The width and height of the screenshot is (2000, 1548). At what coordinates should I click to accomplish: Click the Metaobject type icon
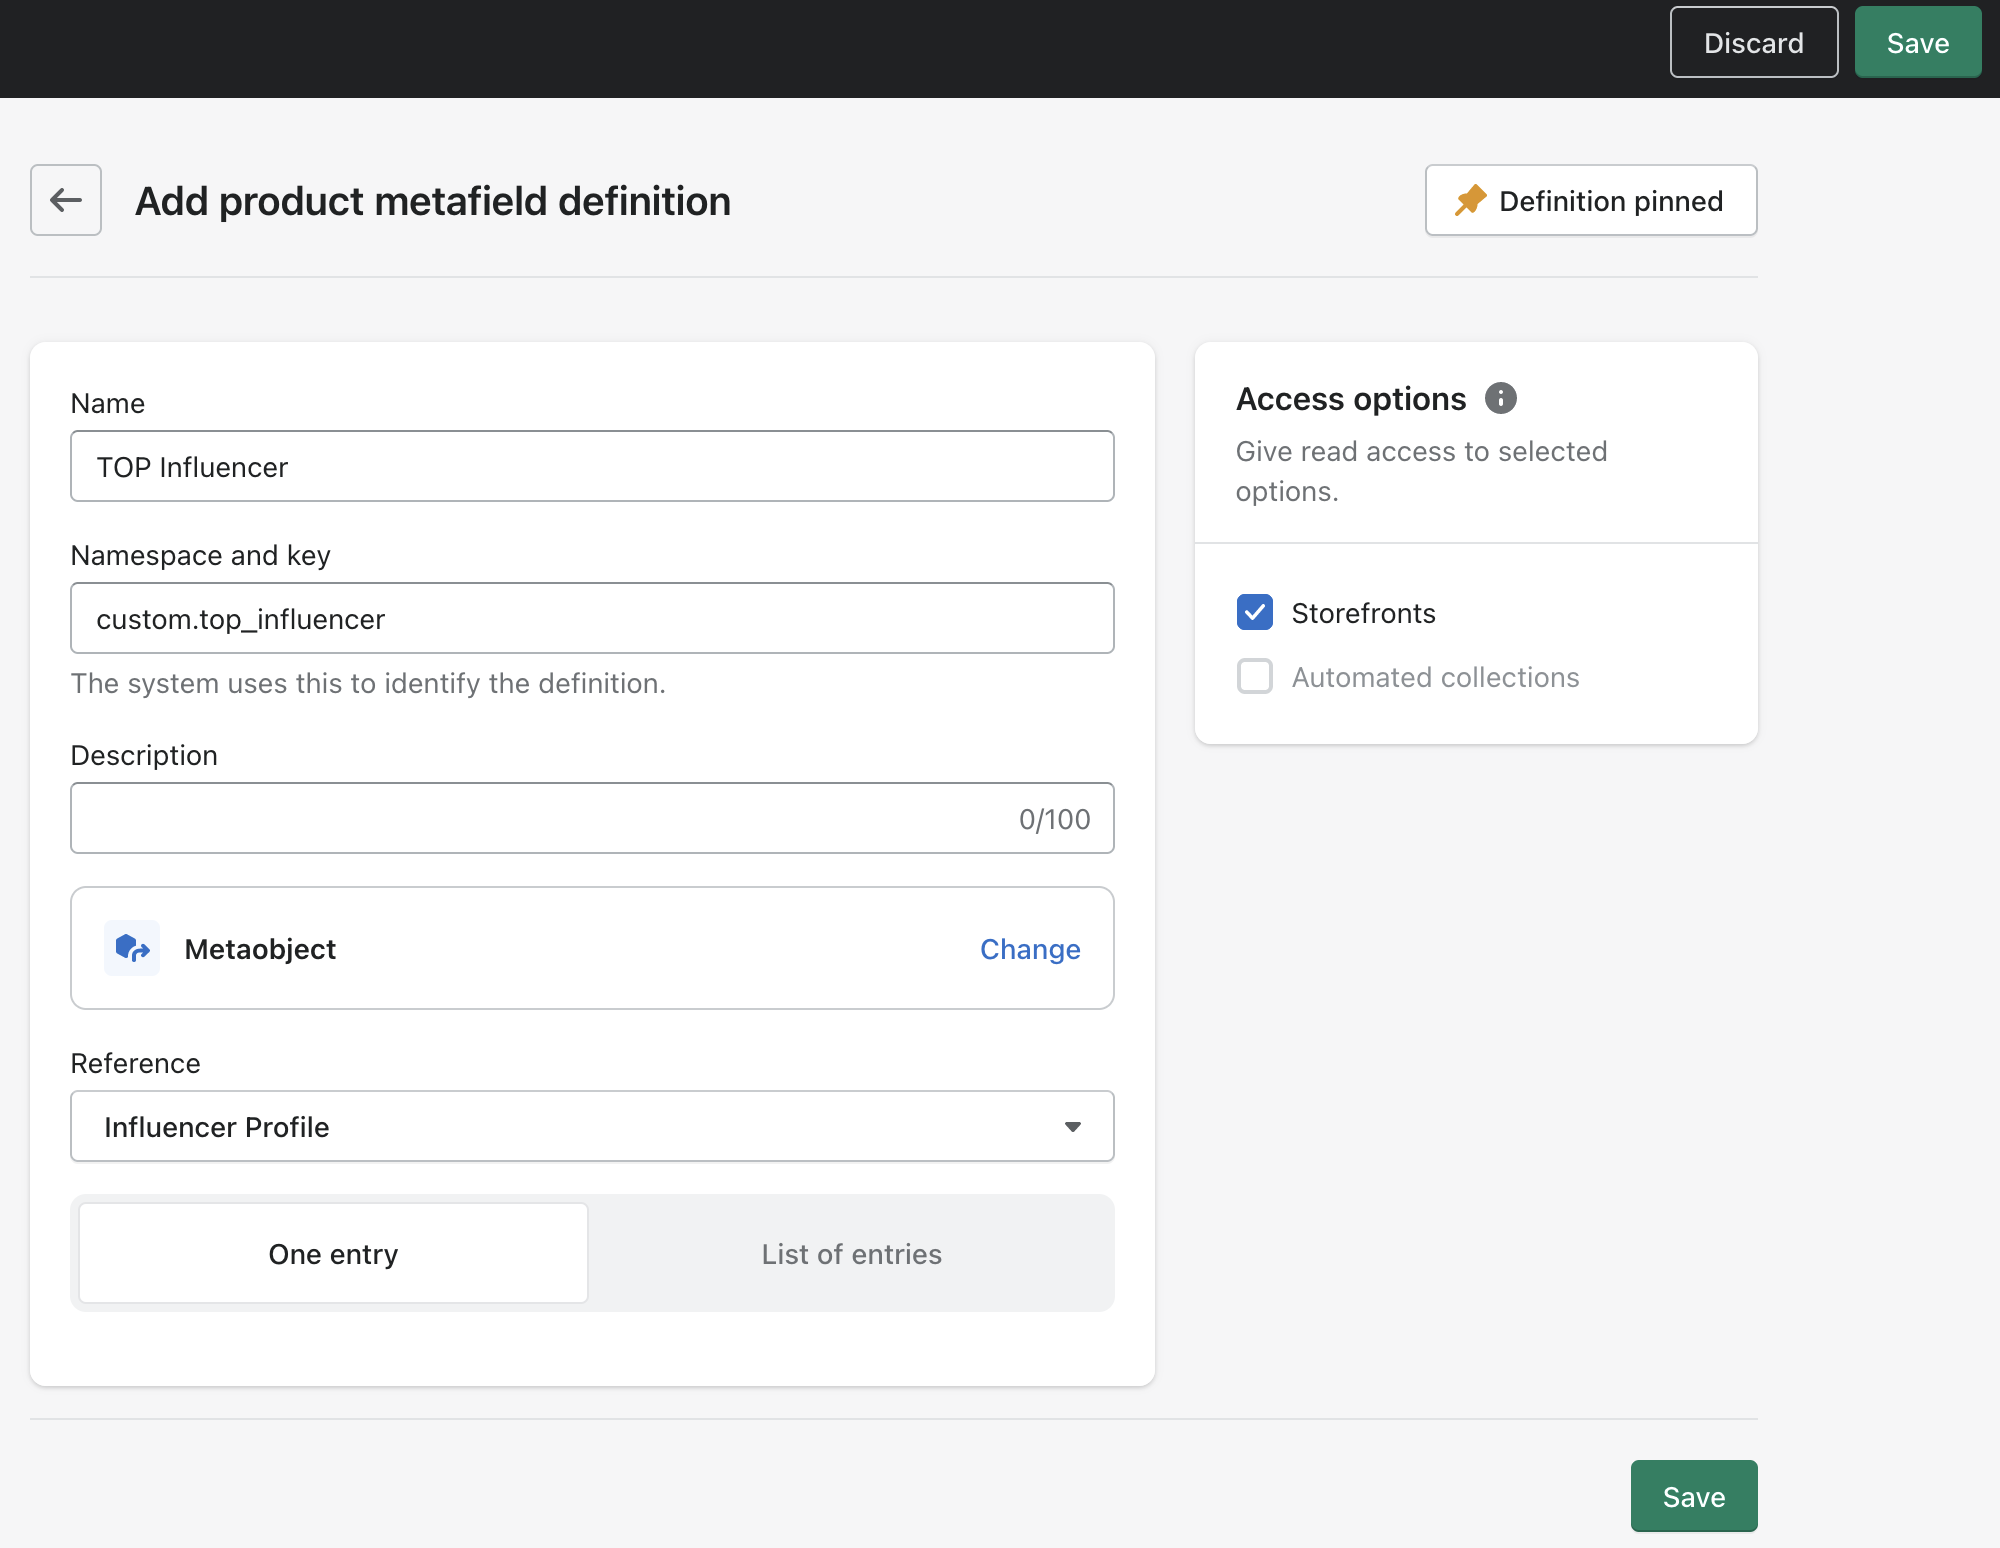point(132,948)
